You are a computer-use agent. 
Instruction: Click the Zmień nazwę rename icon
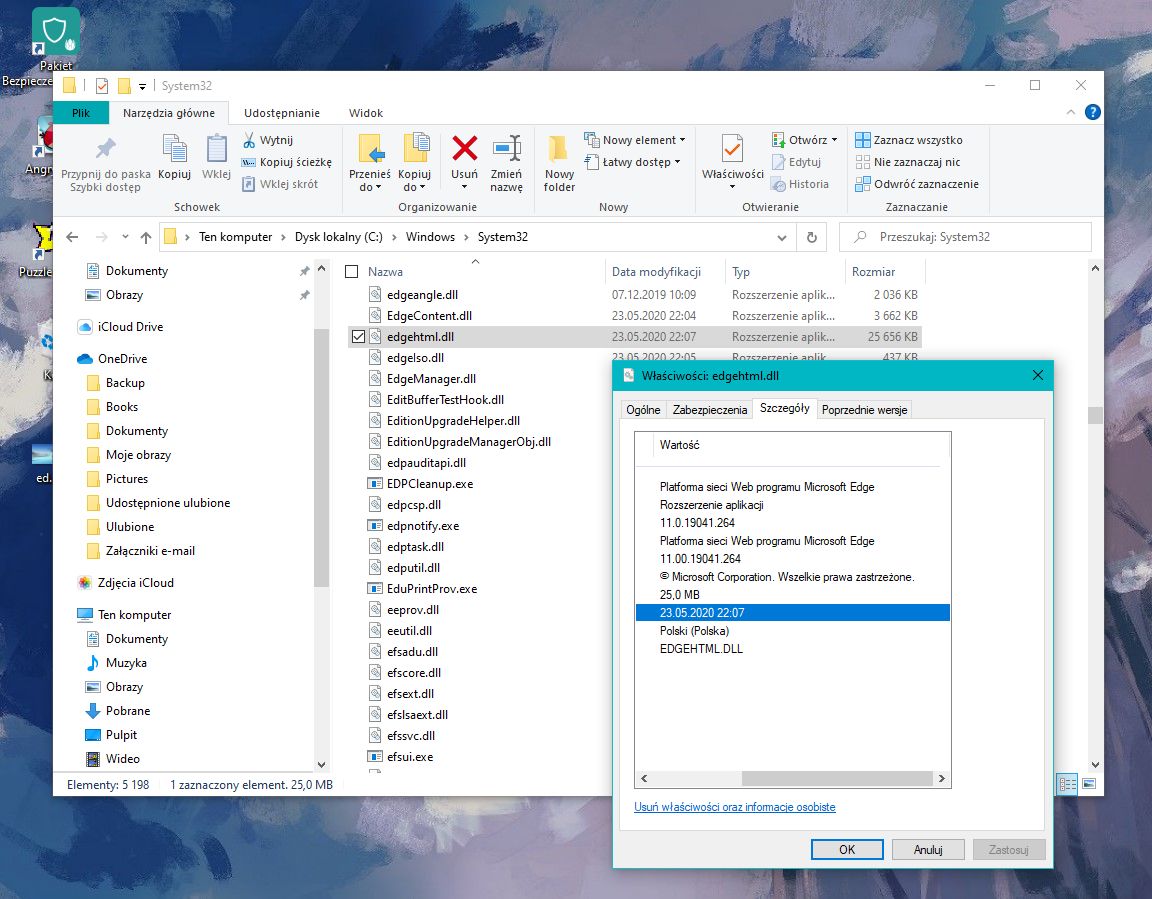coord(507,148)
